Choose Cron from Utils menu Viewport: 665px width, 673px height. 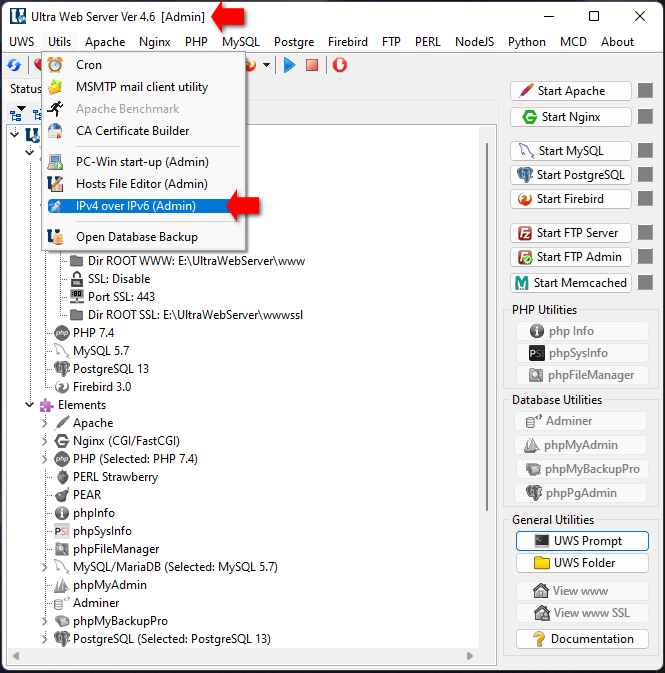coord(143,65)
